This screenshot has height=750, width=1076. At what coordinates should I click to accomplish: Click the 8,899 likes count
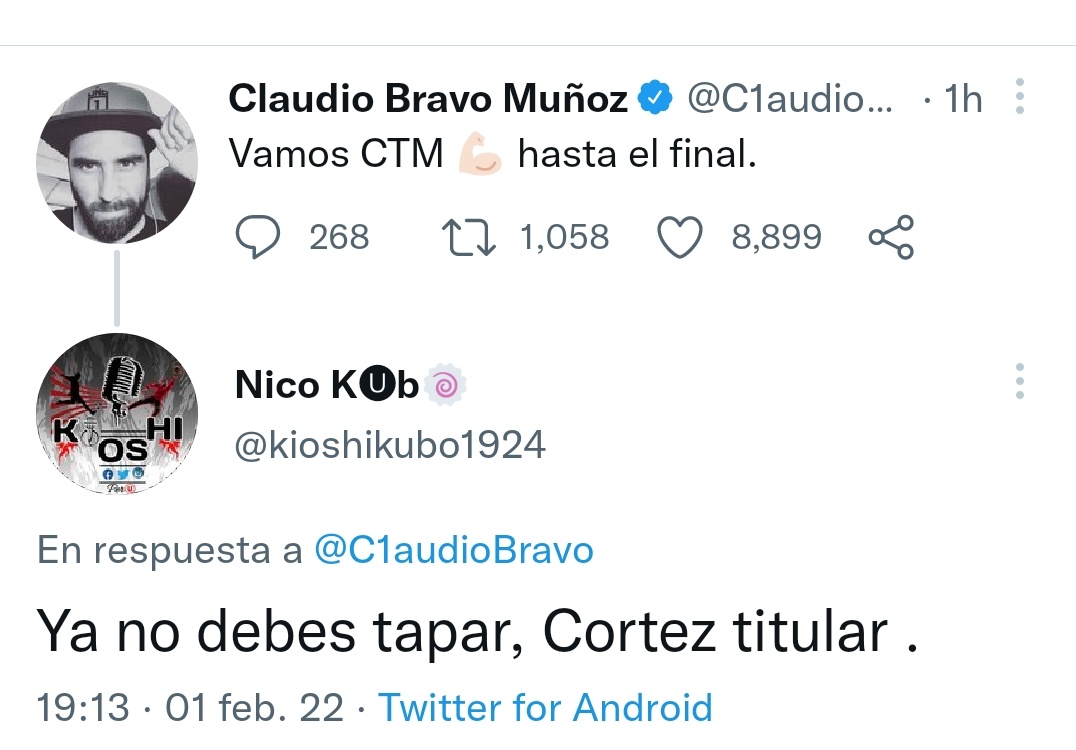click(776, 238)
